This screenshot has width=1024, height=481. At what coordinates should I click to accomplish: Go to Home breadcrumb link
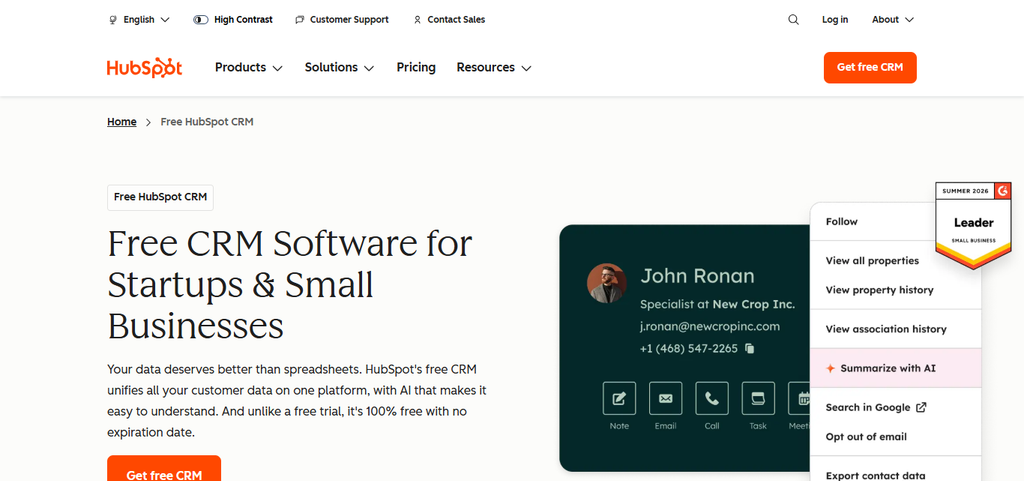point(121,122)
